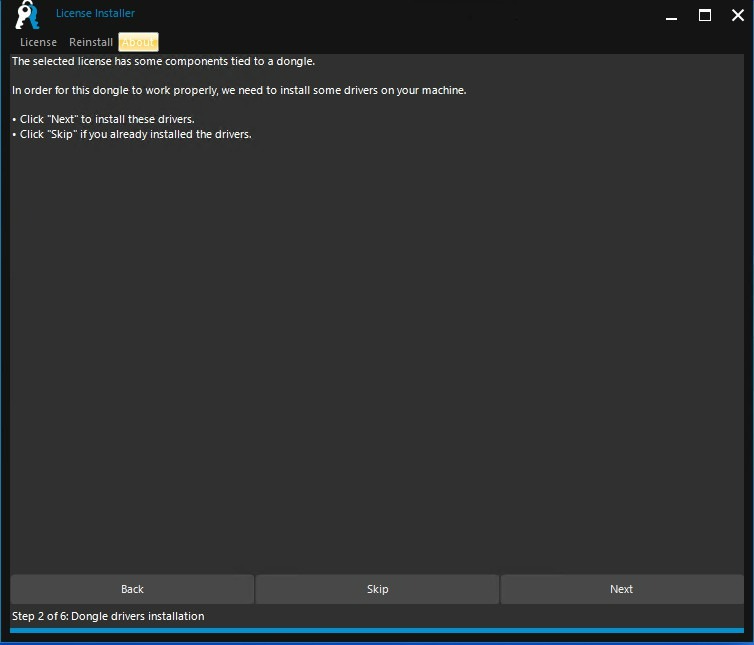
Task: Close the License Installer window
Action: tap(737, 15)
